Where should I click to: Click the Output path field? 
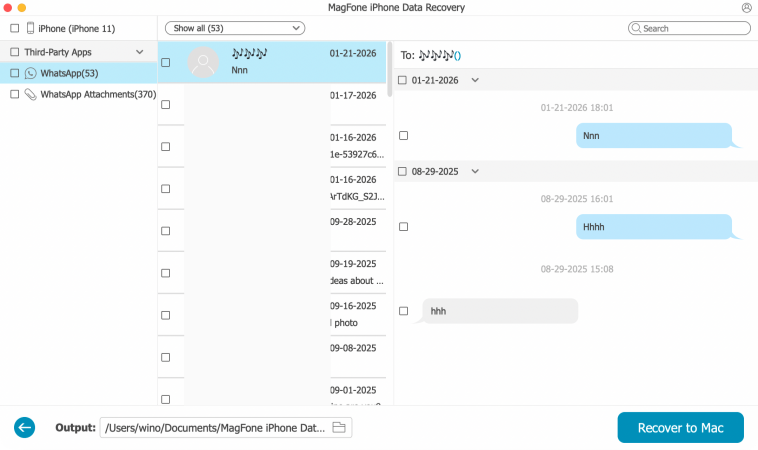226,427
